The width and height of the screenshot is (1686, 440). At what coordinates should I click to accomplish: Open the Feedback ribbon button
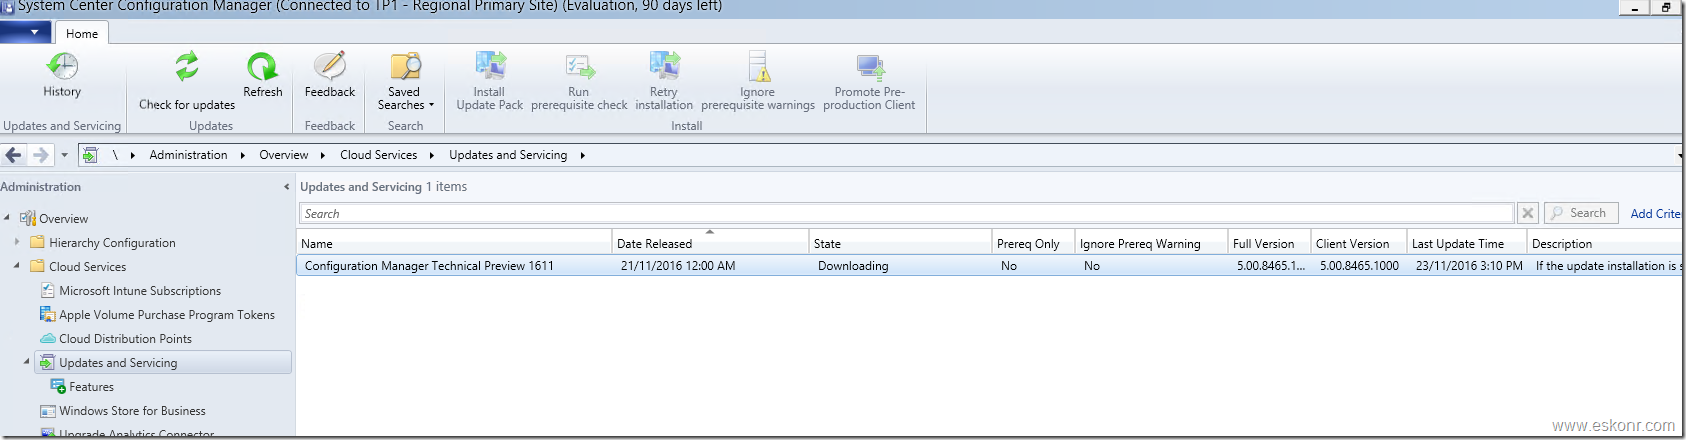pos(330,75)
